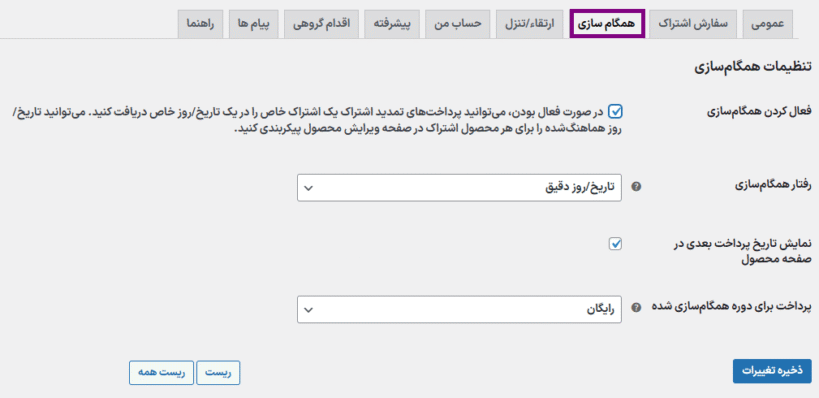Uncheck نمایش تاریخ پرداخت بعدی checkbox
This screenshot has height=398, width=819.
tap(616, 243)
